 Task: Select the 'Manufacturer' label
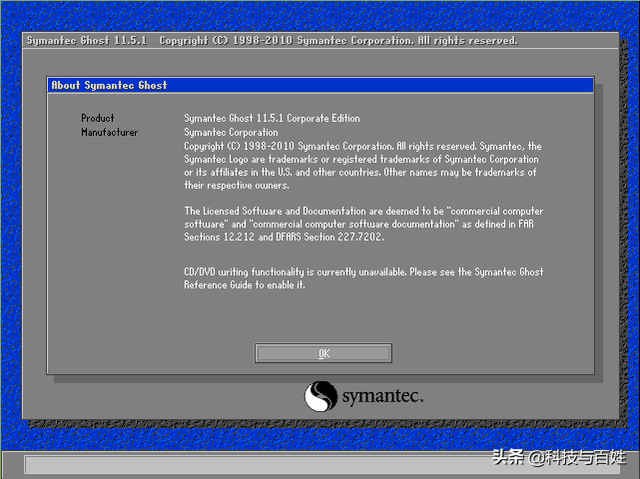coord(109,132)
